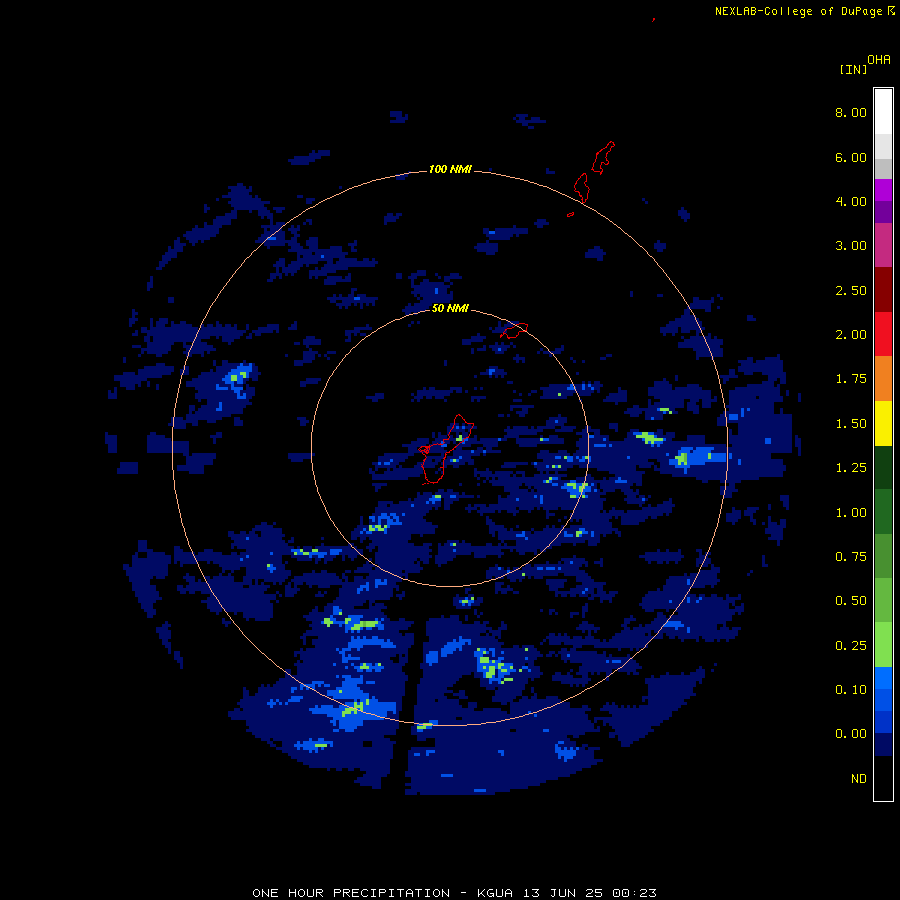Select the orange legend swatch
The height and width of the screenshot is (900, 900).
pos(883,379)
